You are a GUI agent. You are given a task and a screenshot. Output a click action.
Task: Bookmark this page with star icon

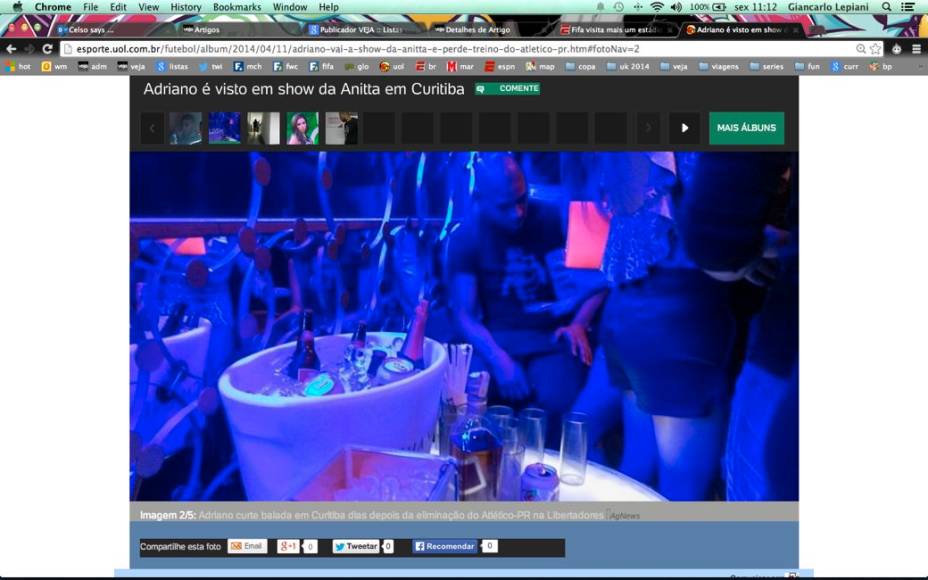click(x=876, y=48)
